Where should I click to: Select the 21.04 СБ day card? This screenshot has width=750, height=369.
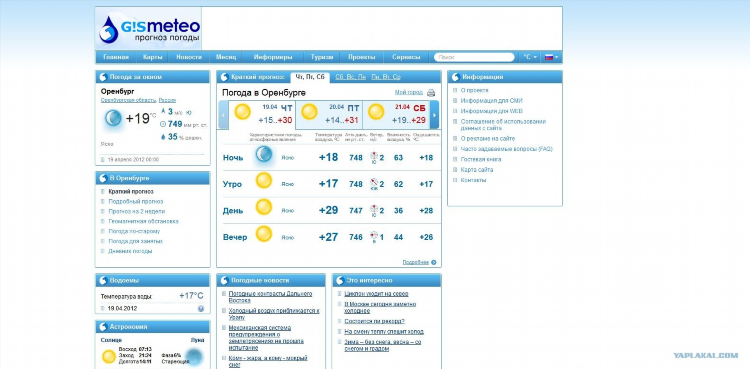tap(396, 115)
